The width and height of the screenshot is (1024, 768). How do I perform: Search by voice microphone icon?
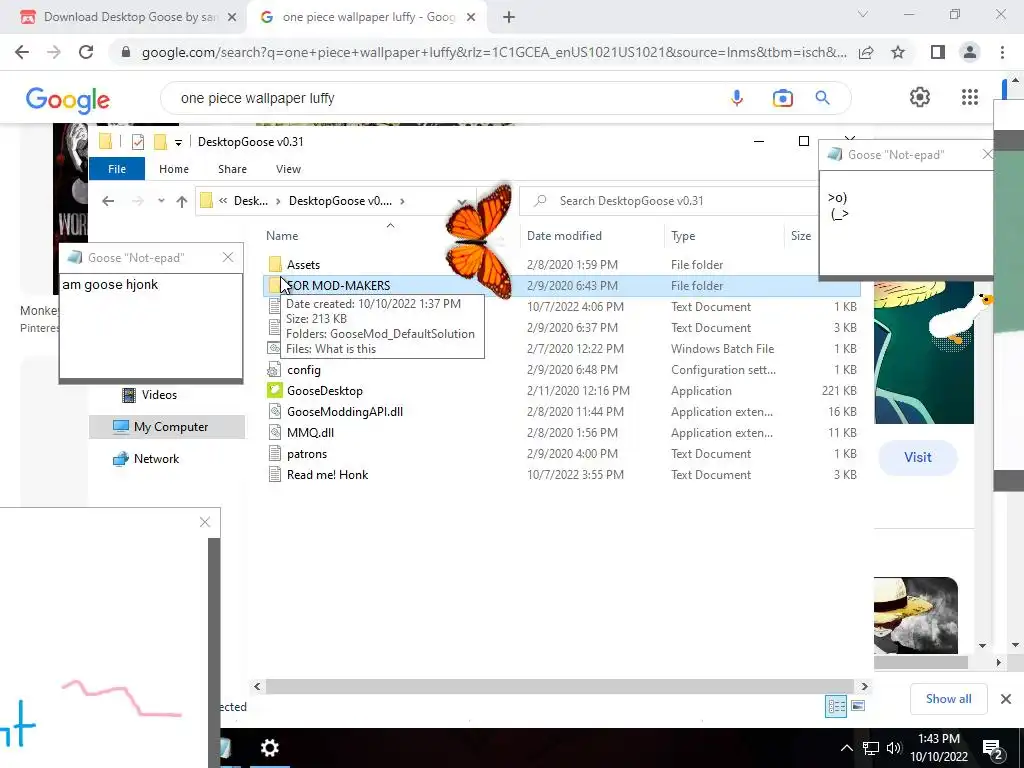pyautogui.click(x=737, y=98)
